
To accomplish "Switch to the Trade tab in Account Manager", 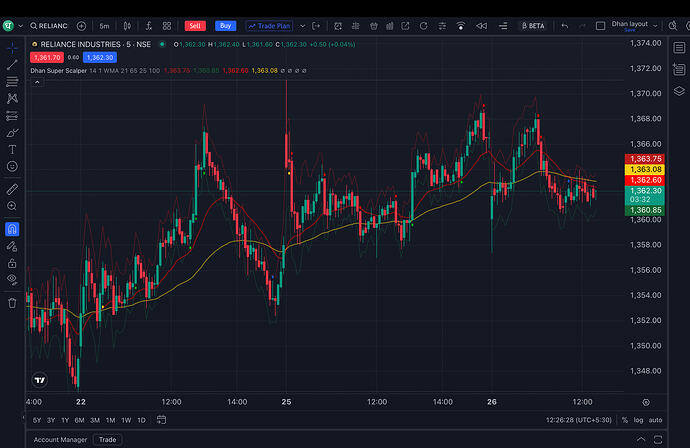I will click(x=107, y=440).
